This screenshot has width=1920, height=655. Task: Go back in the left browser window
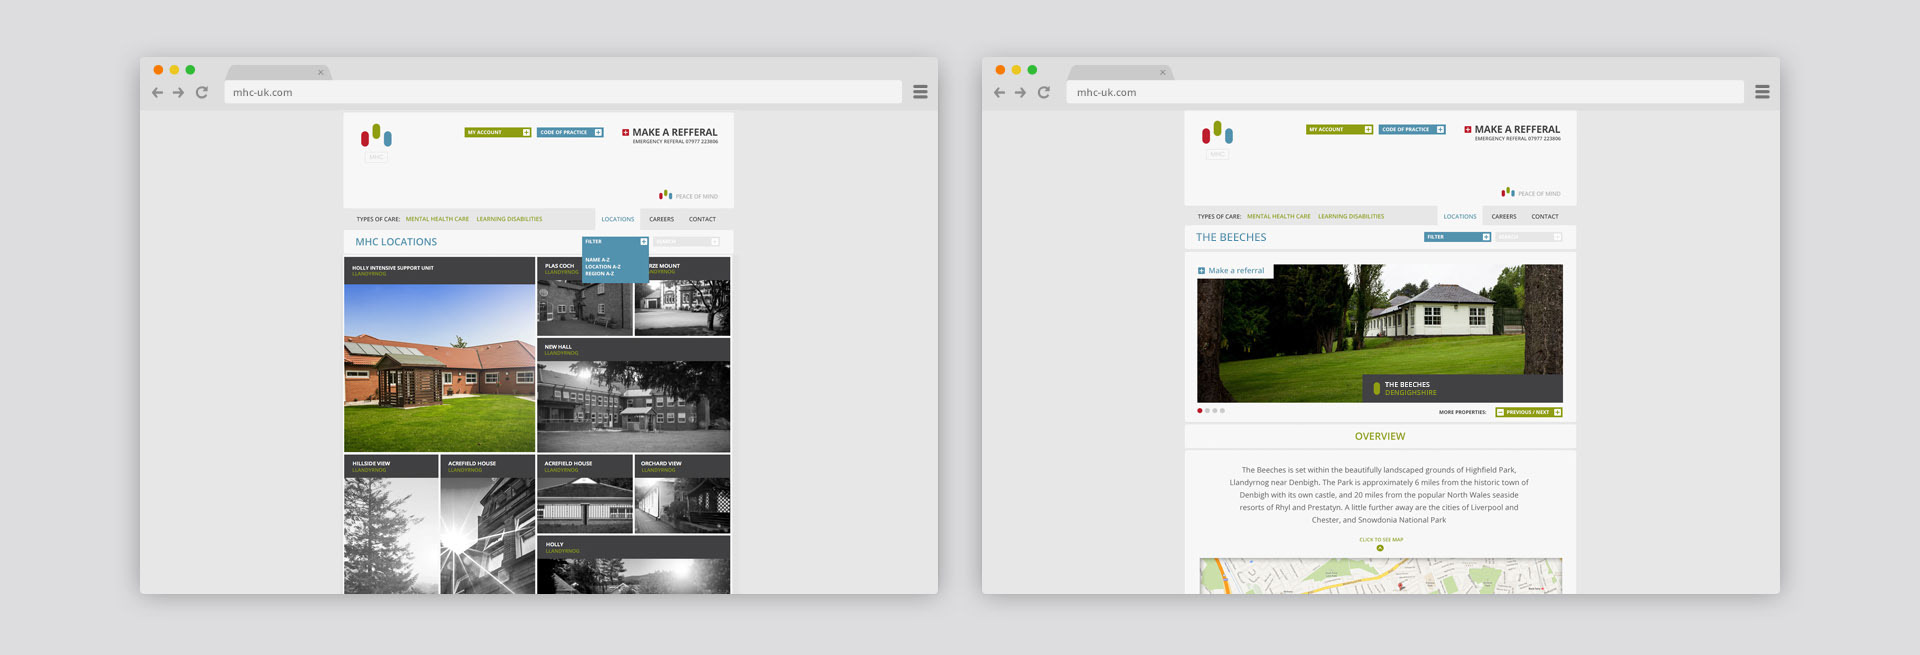tap(157, 92)
